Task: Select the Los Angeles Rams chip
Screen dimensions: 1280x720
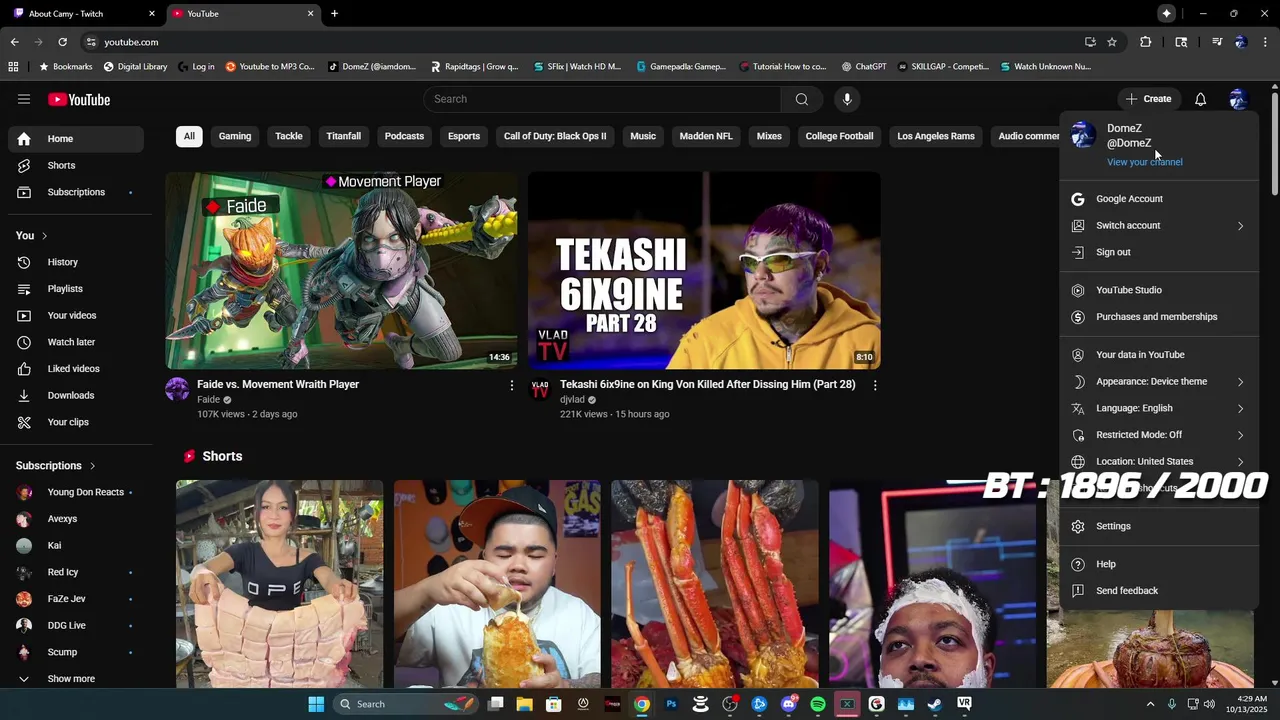Action: pos(936,136)
